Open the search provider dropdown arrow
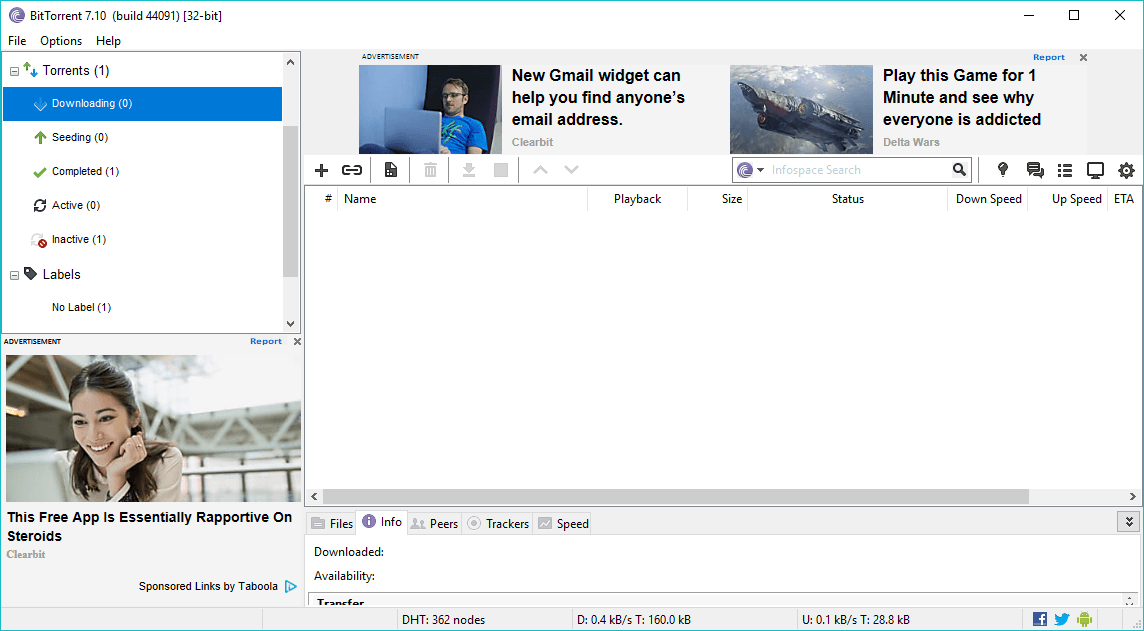 pyautogui.click(x=760, y=171)
